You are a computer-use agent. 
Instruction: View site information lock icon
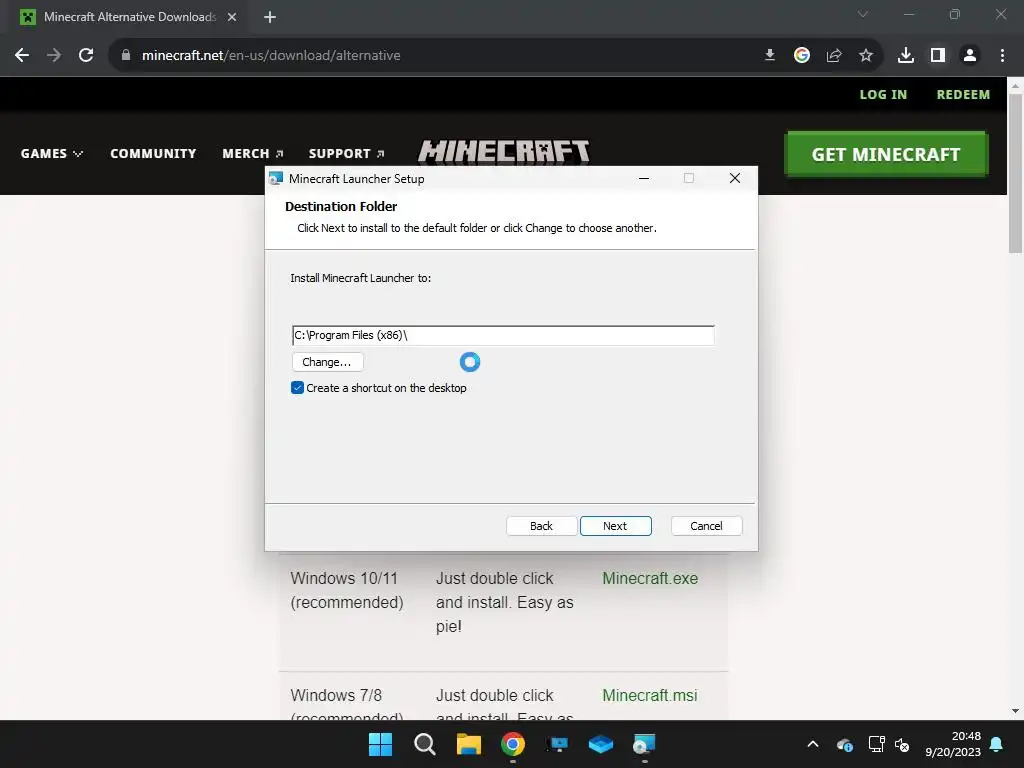pos(126,56)
